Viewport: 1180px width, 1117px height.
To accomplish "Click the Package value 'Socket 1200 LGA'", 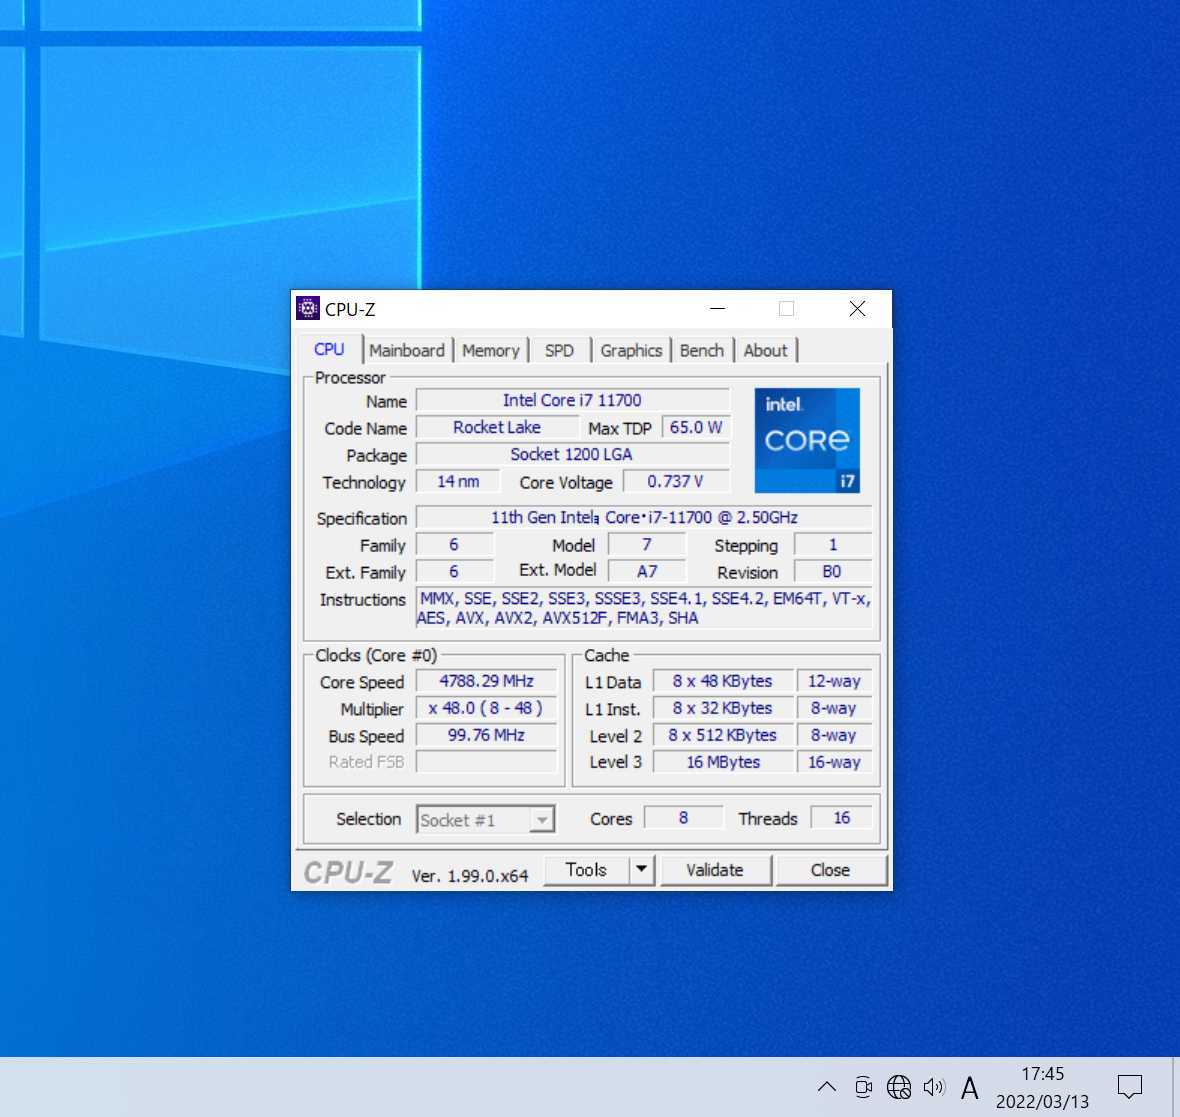I will pyautogui.click(x=573, y=455).
